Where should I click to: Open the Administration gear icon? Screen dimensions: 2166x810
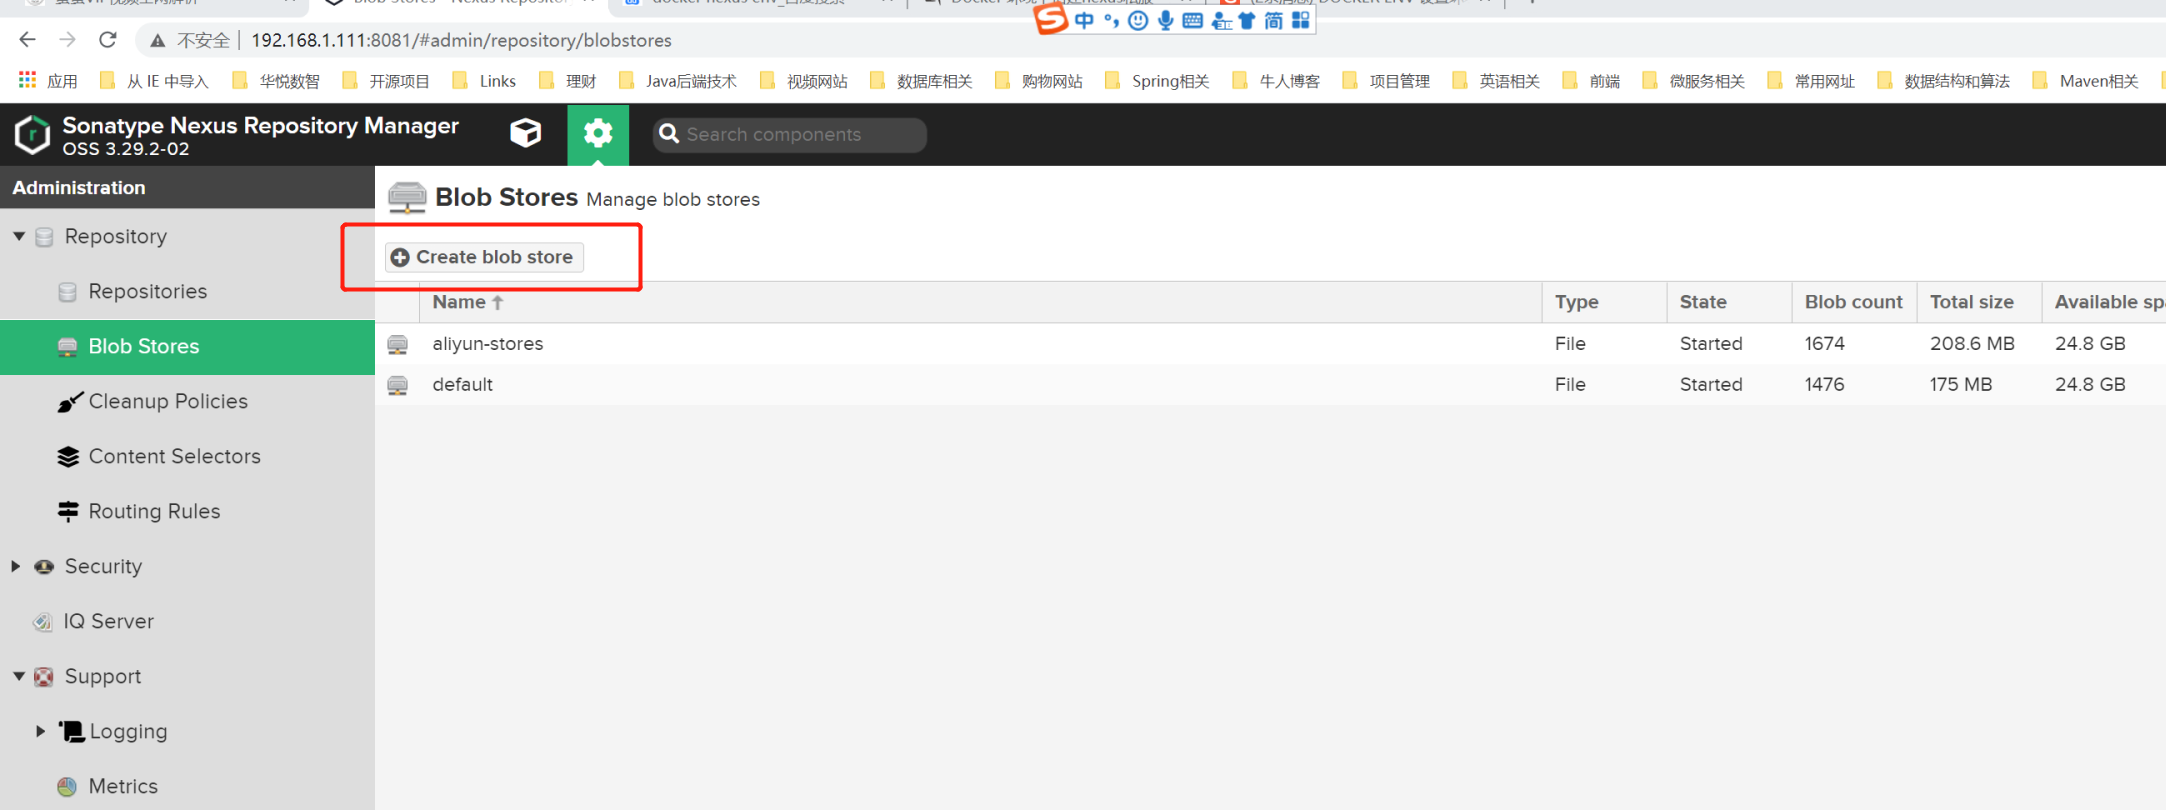point(598,134)
